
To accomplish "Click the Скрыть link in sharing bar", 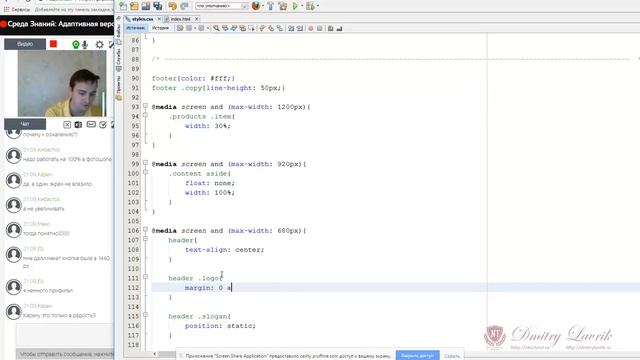I will click(452, 356).
